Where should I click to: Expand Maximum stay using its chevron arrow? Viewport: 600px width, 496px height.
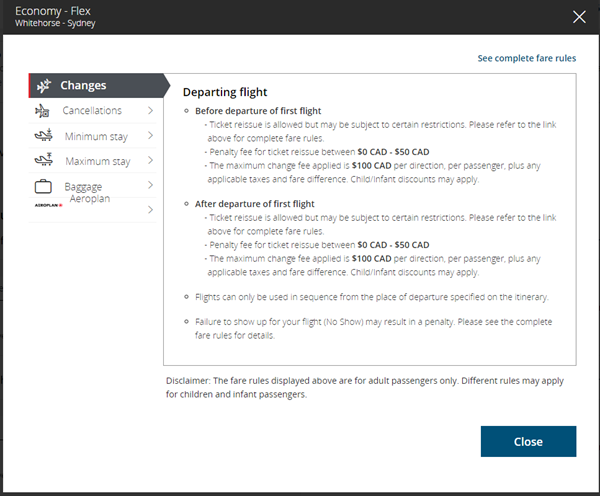click(150, 161)
